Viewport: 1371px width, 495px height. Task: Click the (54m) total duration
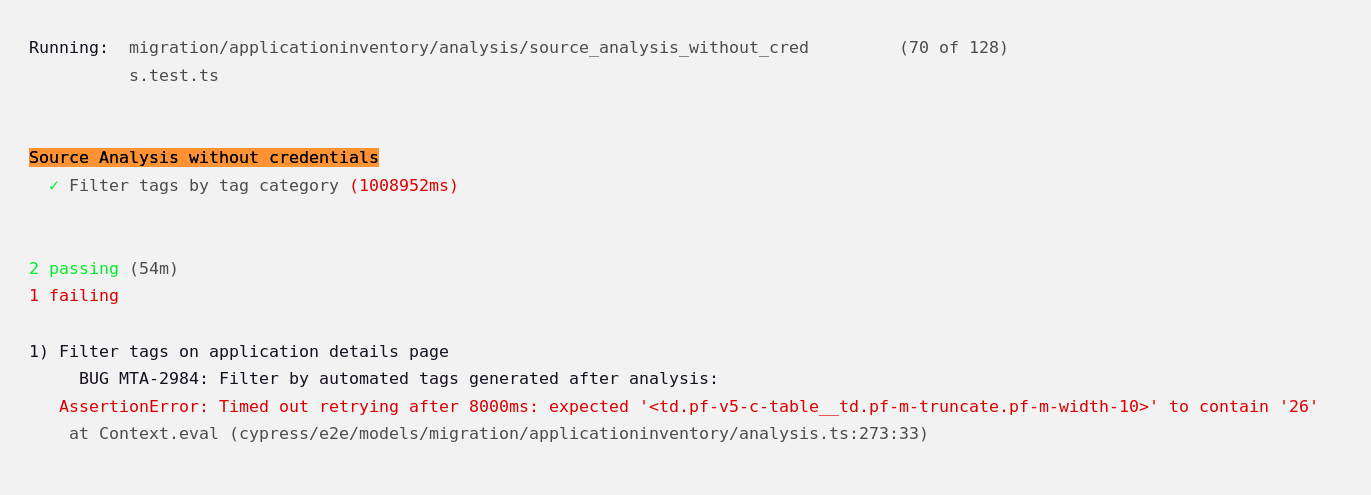153,269
